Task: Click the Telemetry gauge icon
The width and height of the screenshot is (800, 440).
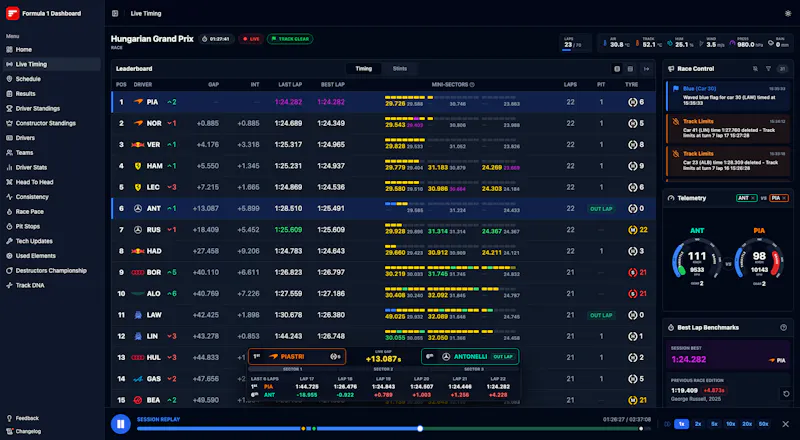Action: click(671, 198)
